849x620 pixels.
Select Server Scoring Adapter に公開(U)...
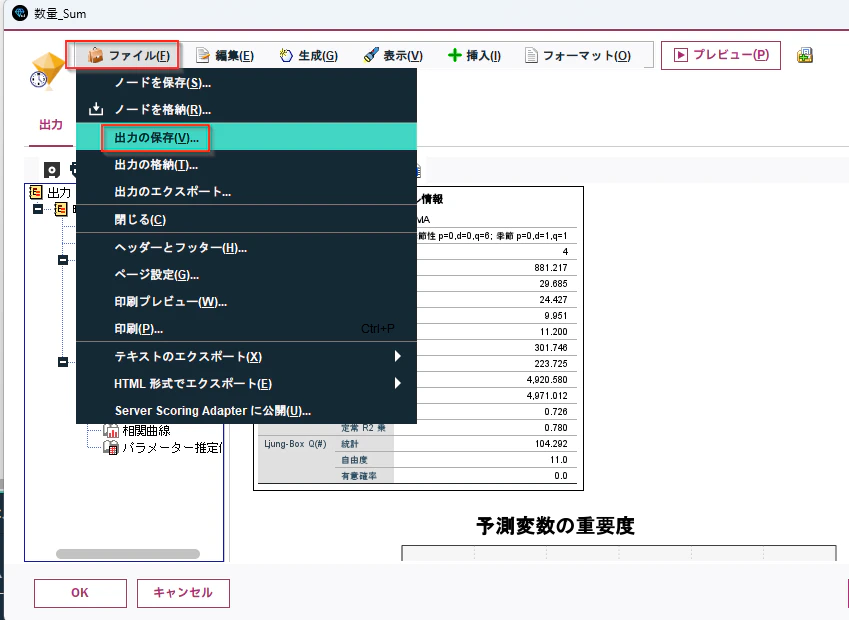point(246,410)
